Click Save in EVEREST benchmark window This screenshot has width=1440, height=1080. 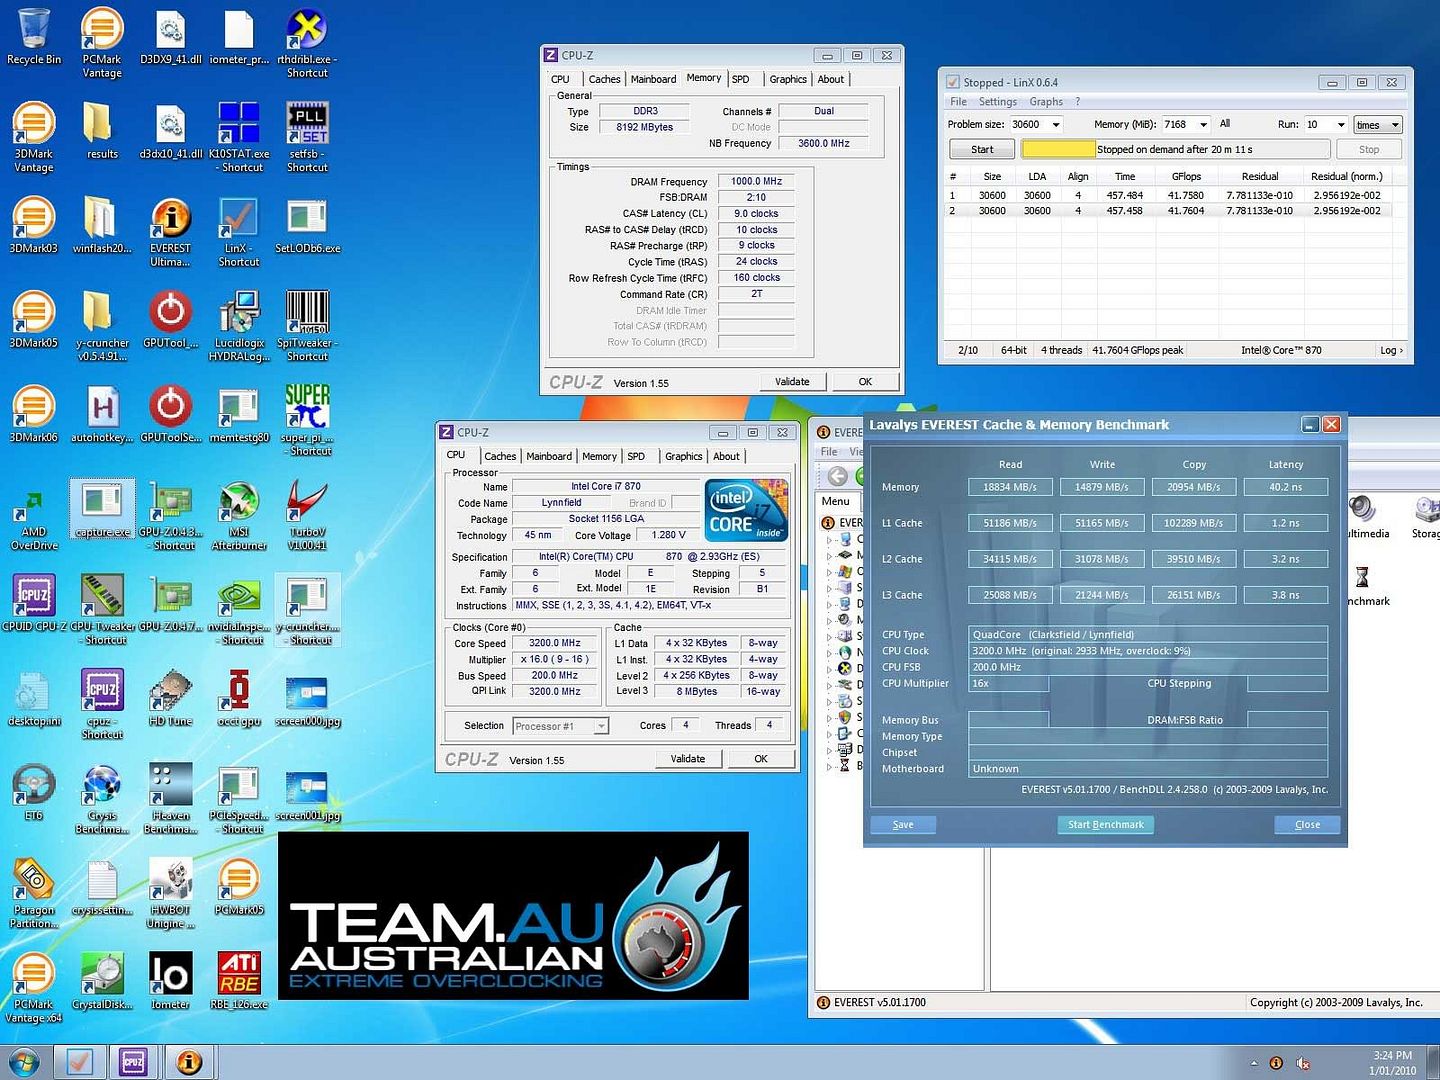[903, 824]
